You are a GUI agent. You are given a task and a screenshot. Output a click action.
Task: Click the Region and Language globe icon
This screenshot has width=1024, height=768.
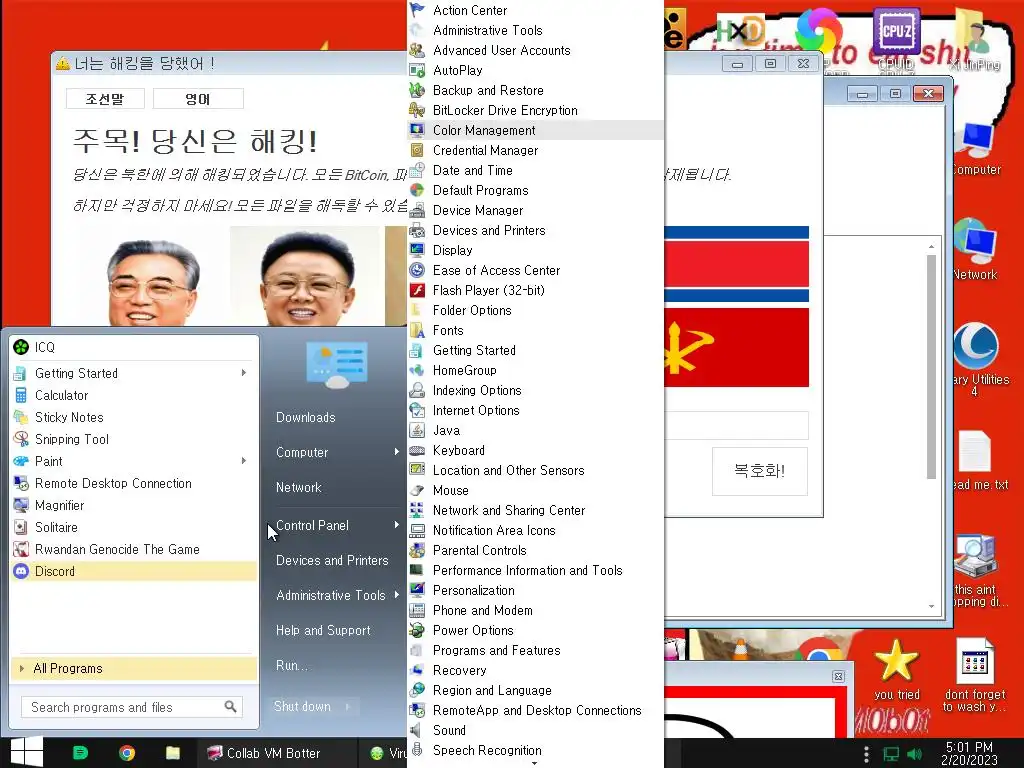click(417, 690)
